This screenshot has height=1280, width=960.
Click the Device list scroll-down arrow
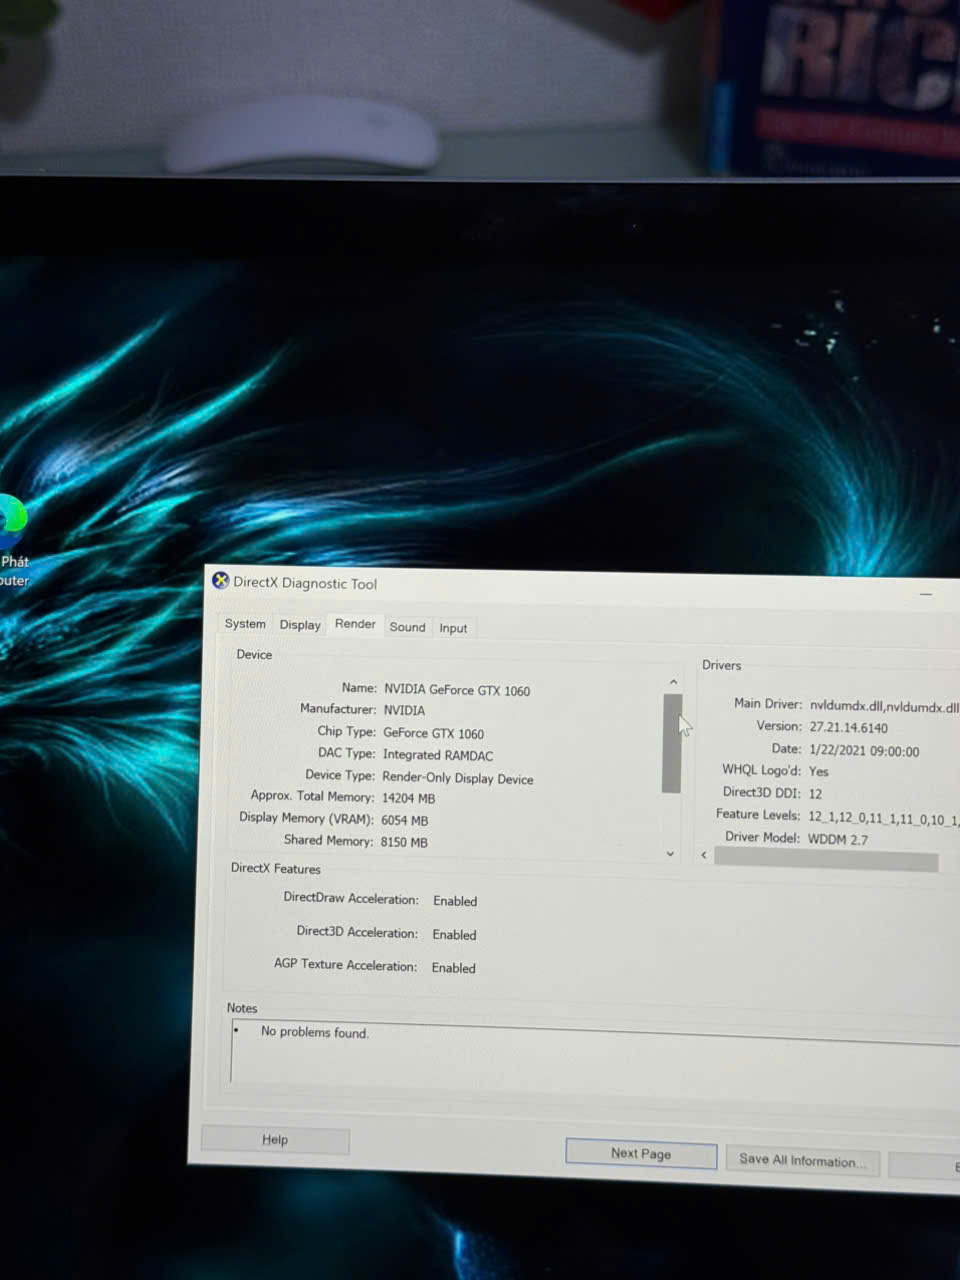670,853
